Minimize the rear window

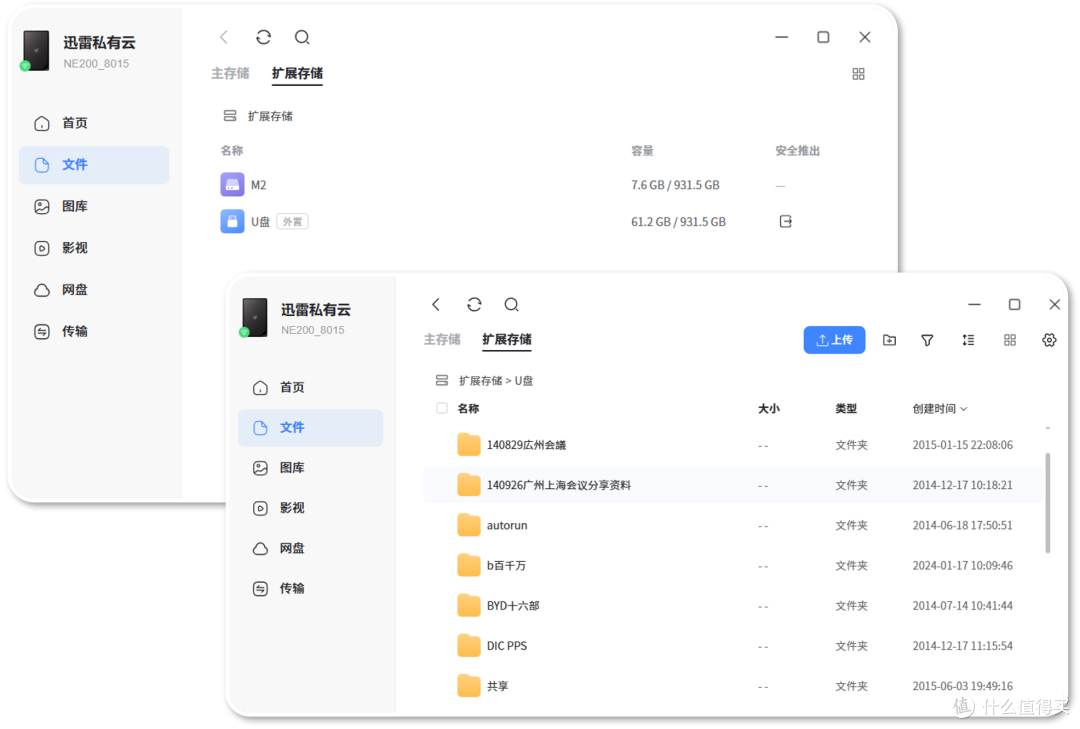(x=781, y=37)
